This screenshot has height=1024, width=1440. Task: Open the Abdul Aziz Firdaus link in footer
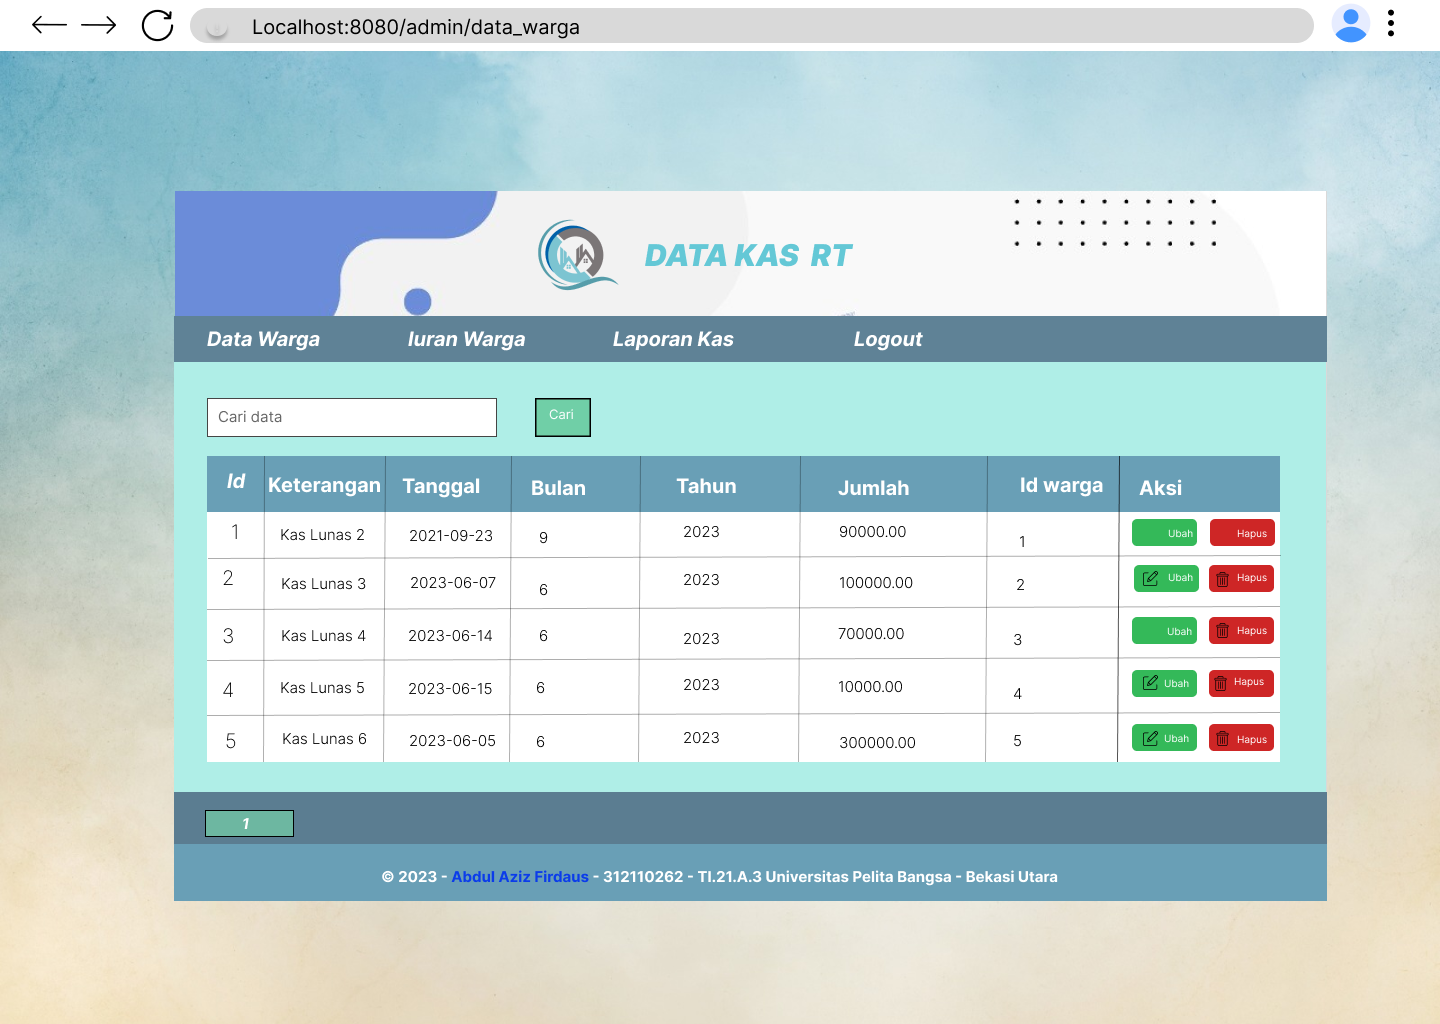(x=519, y=876)
